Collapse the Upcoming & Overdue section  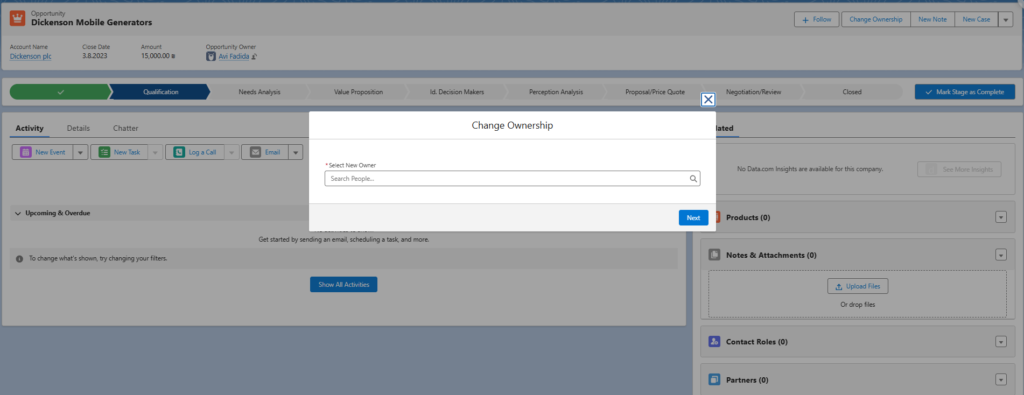click(18, 213)
